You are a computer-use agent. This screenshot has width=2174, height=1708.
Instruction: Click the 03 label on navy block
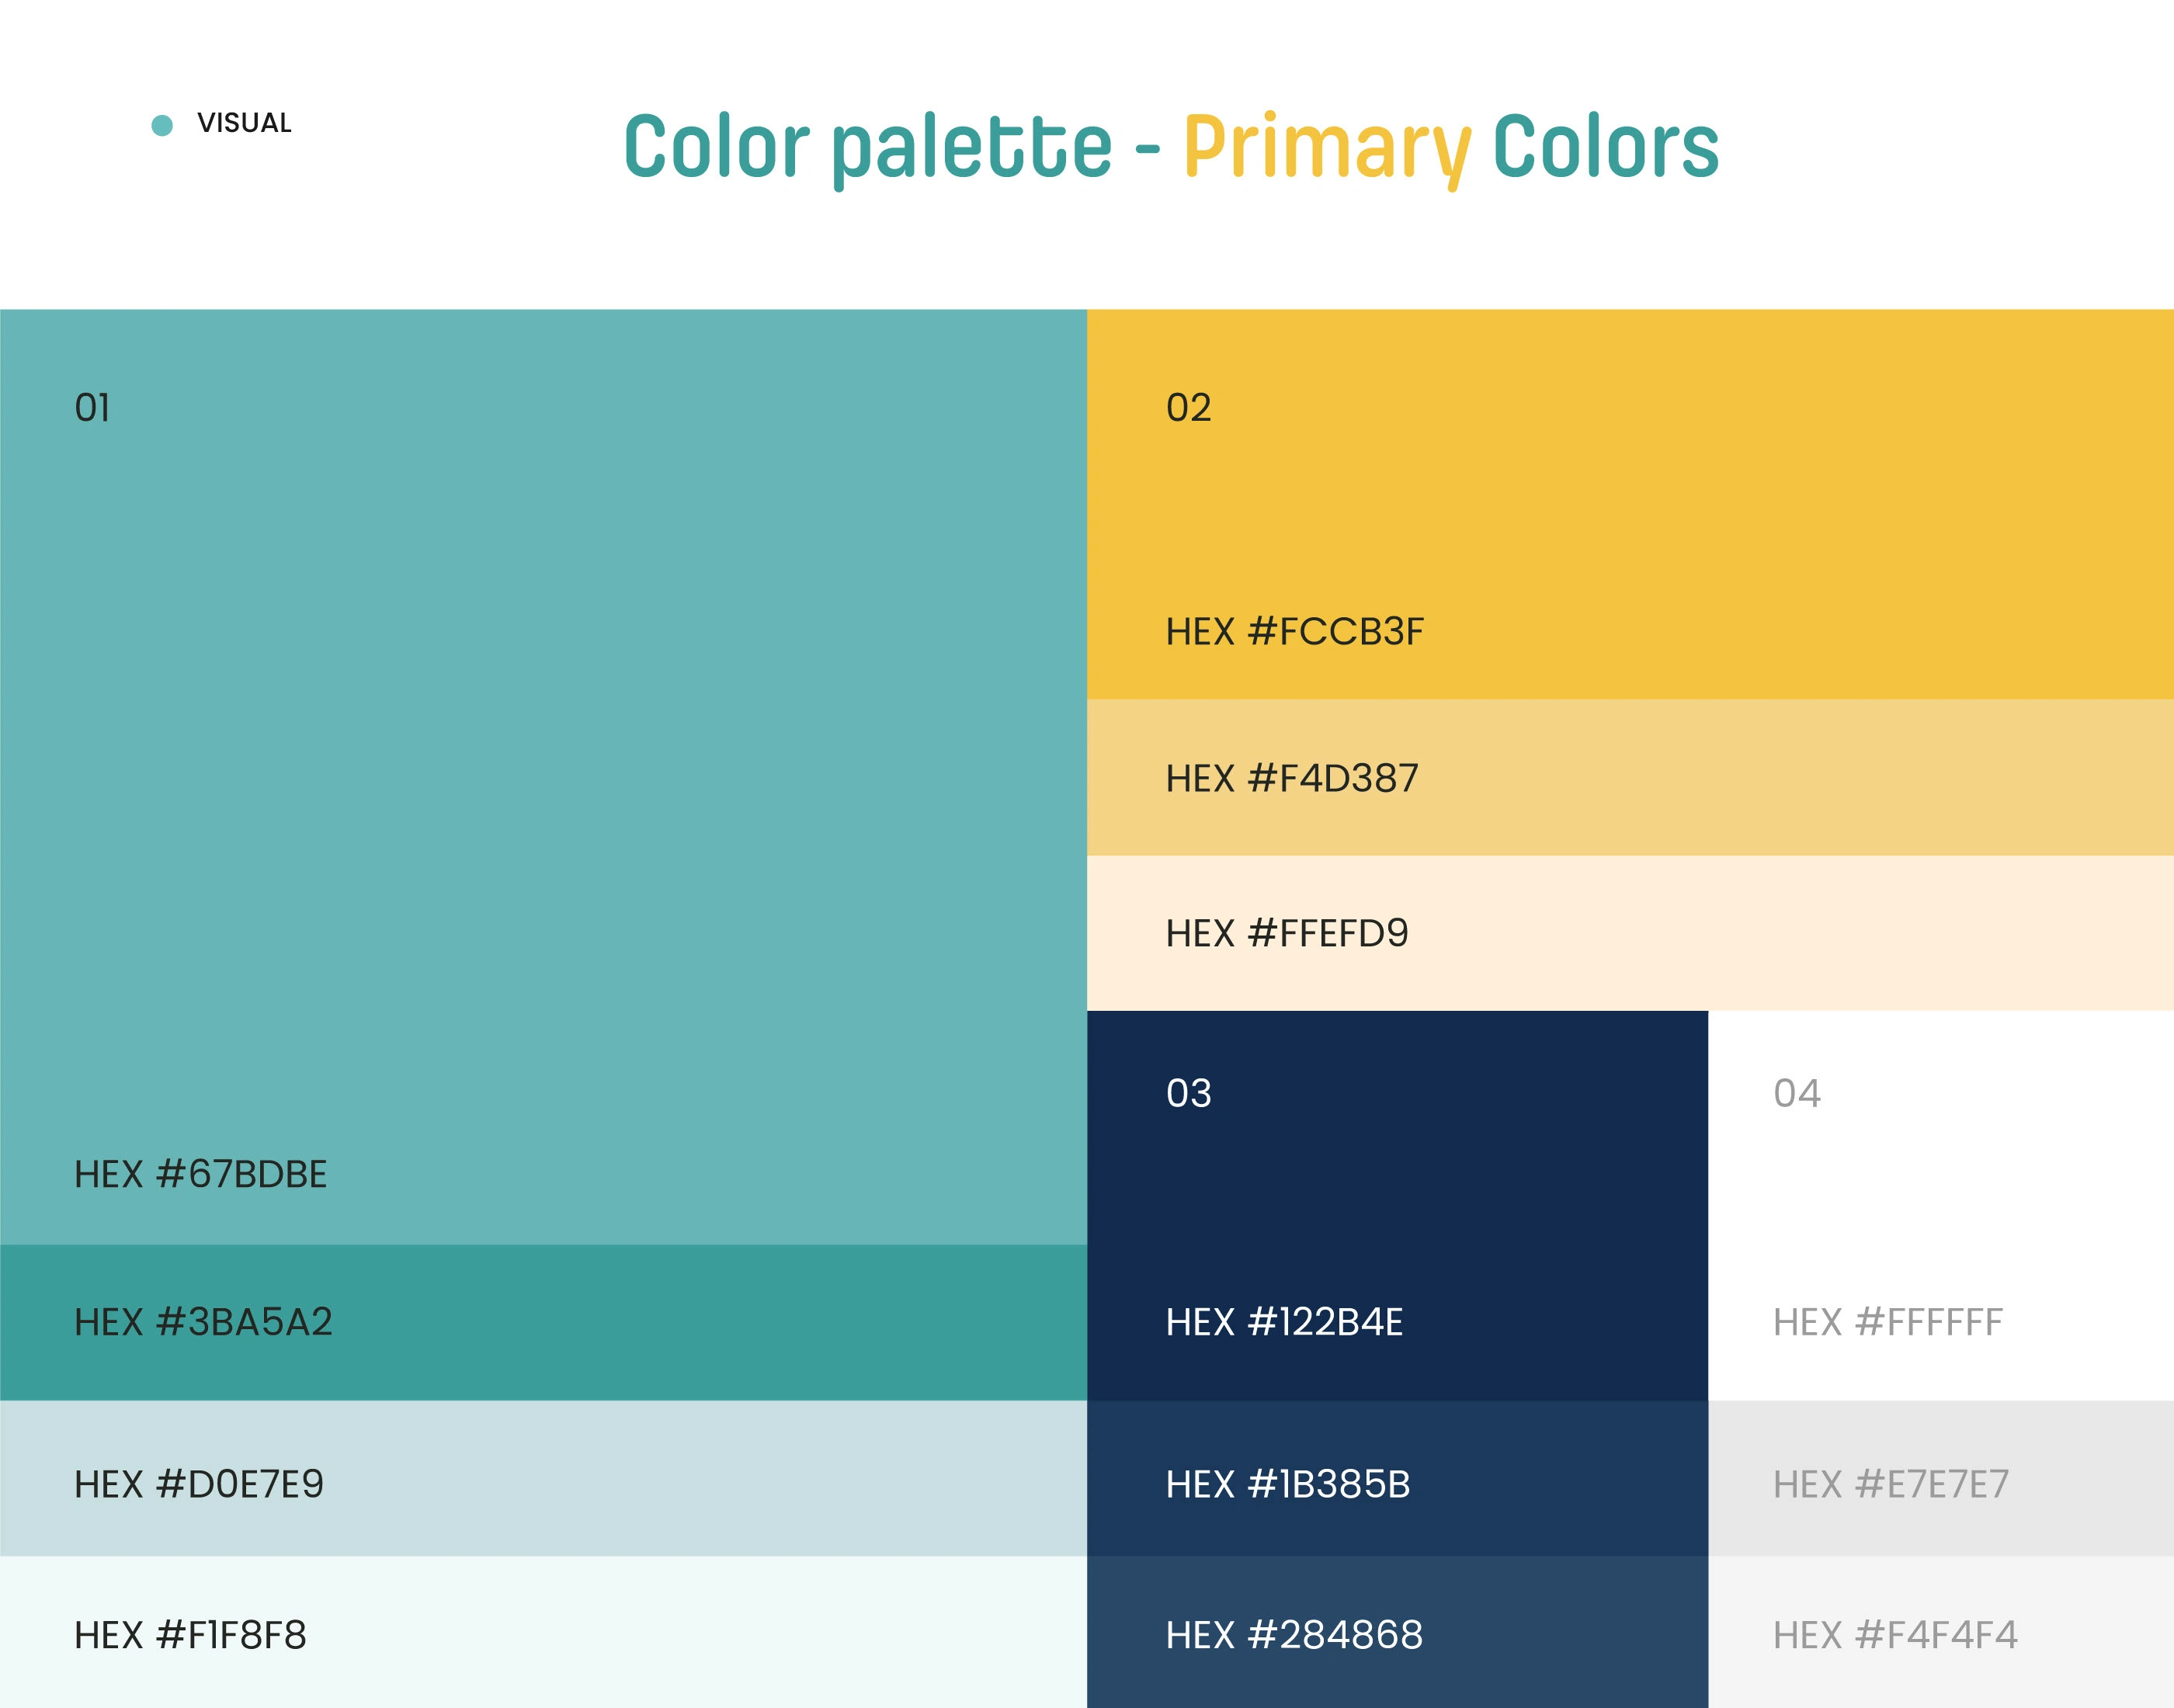click(x=1188, y=1093)
